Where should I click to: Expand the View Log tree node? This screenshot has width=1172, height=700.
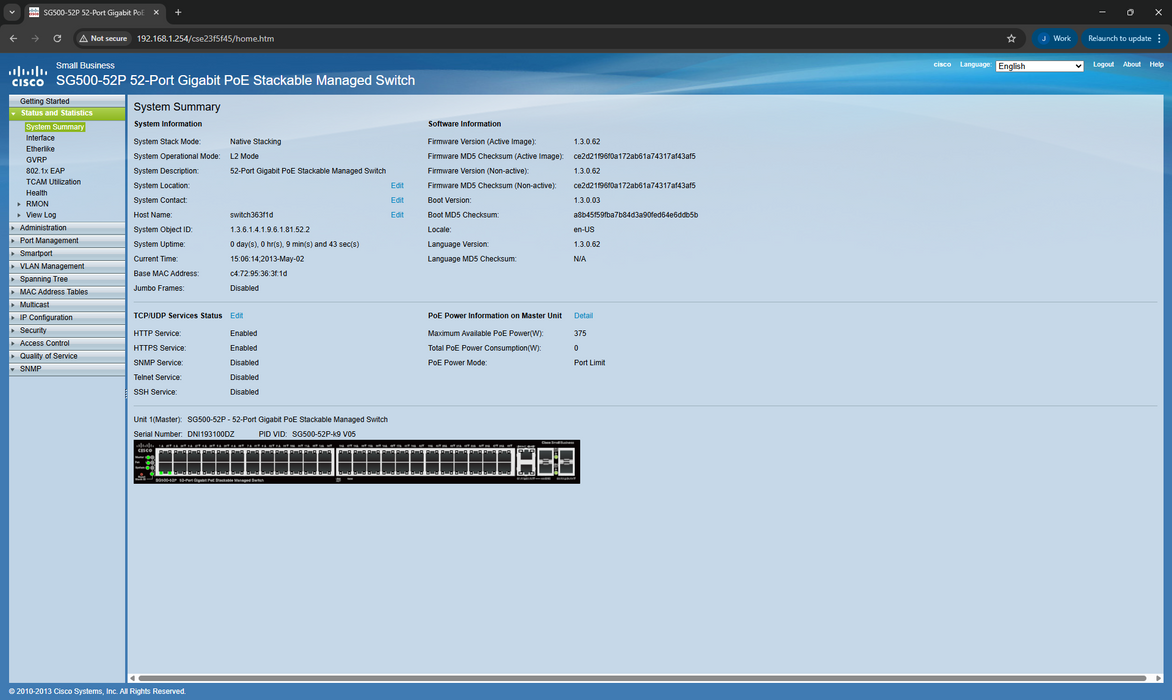click(19, 215)
